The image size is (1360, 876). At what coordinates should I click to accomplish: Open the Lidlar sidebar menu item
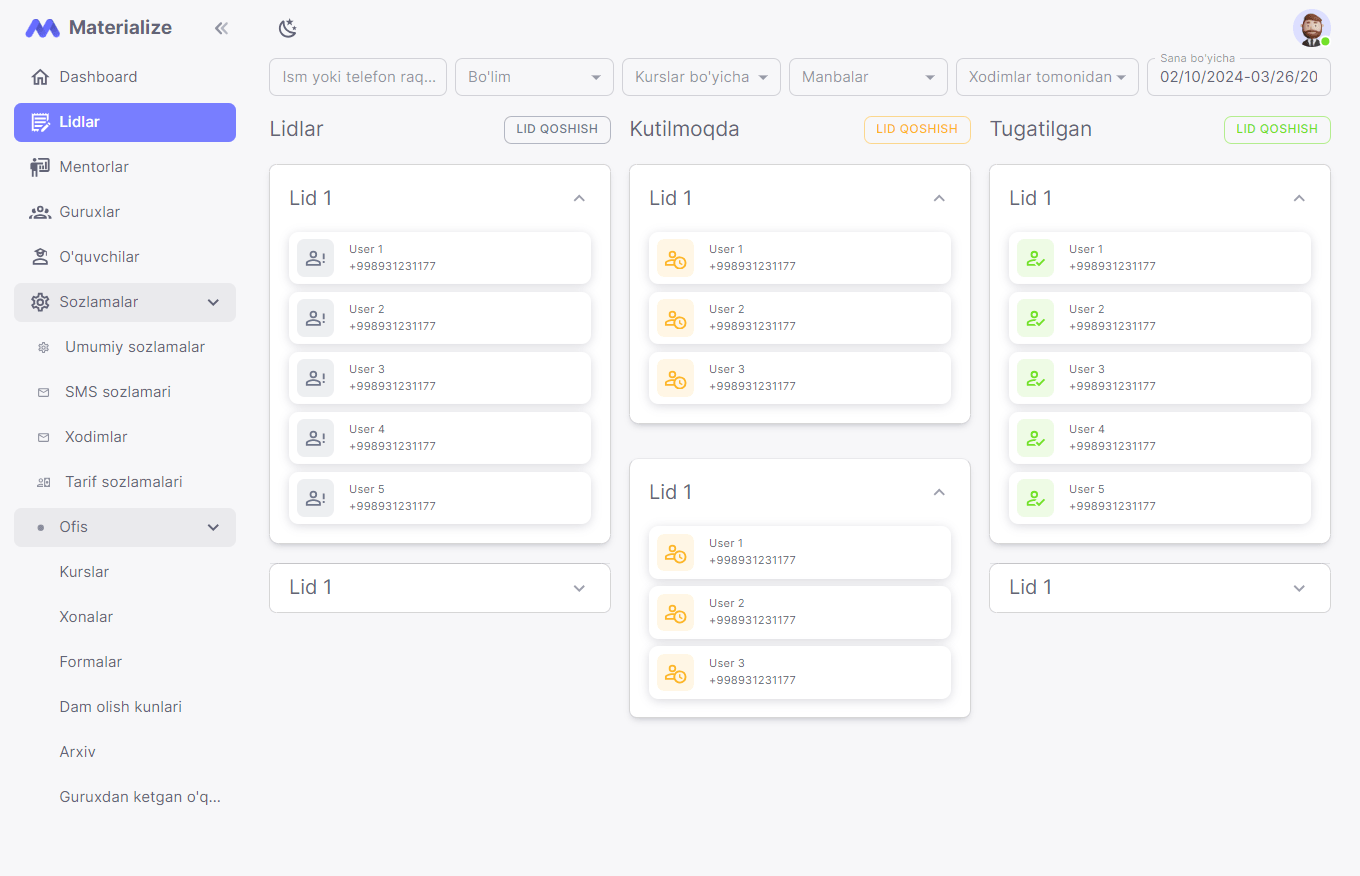[x=125, y=122]
